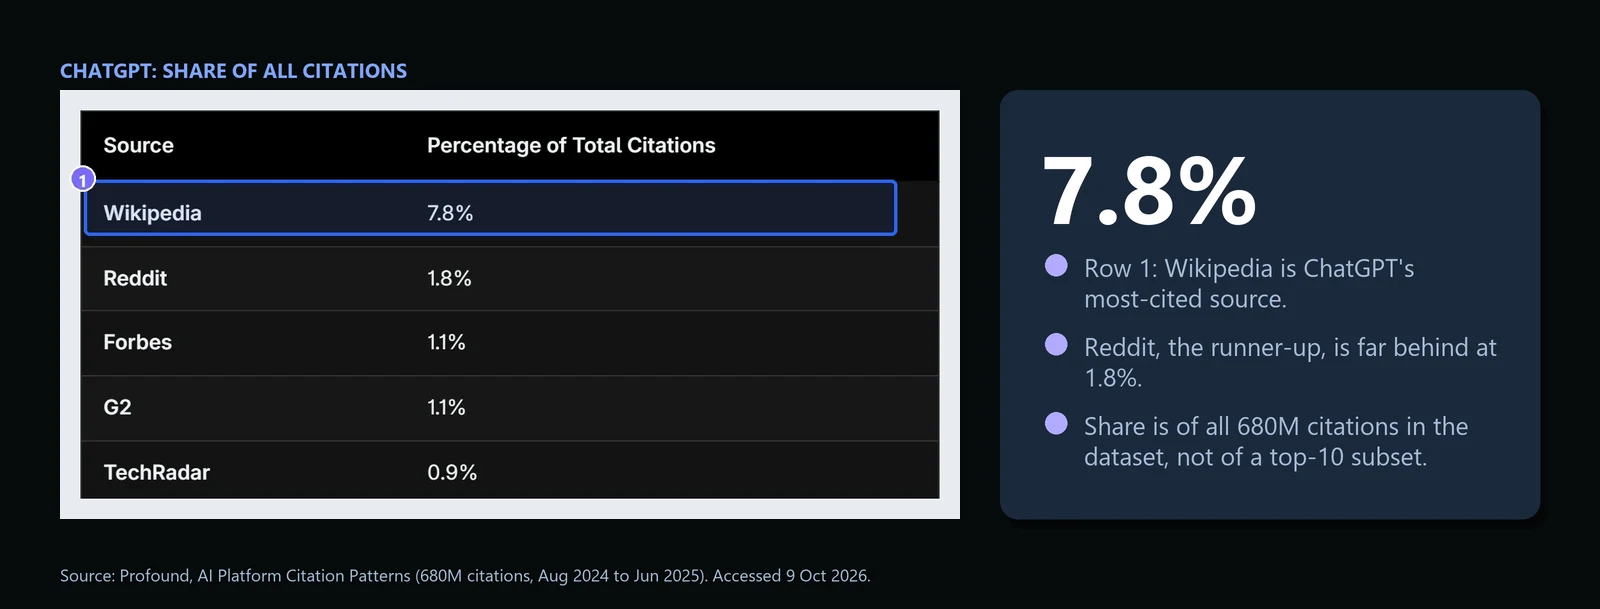Click the 'CHATGPT: SHARE OF ALL CITATIONS' heading

click(233, 71)
